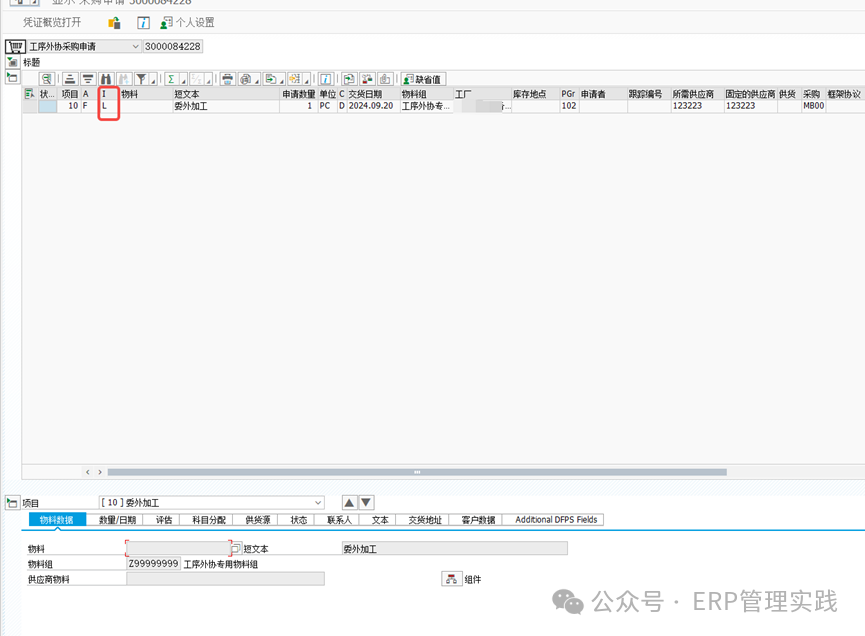
Task: Switch to the 科目分配 tab
Action: pos(209,520)
